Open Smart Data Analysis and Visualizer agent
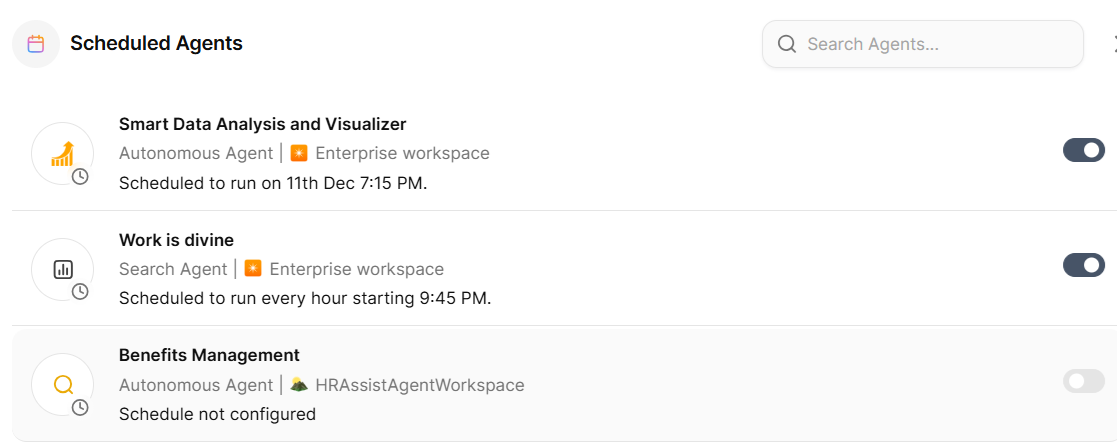 coord(262,124)
